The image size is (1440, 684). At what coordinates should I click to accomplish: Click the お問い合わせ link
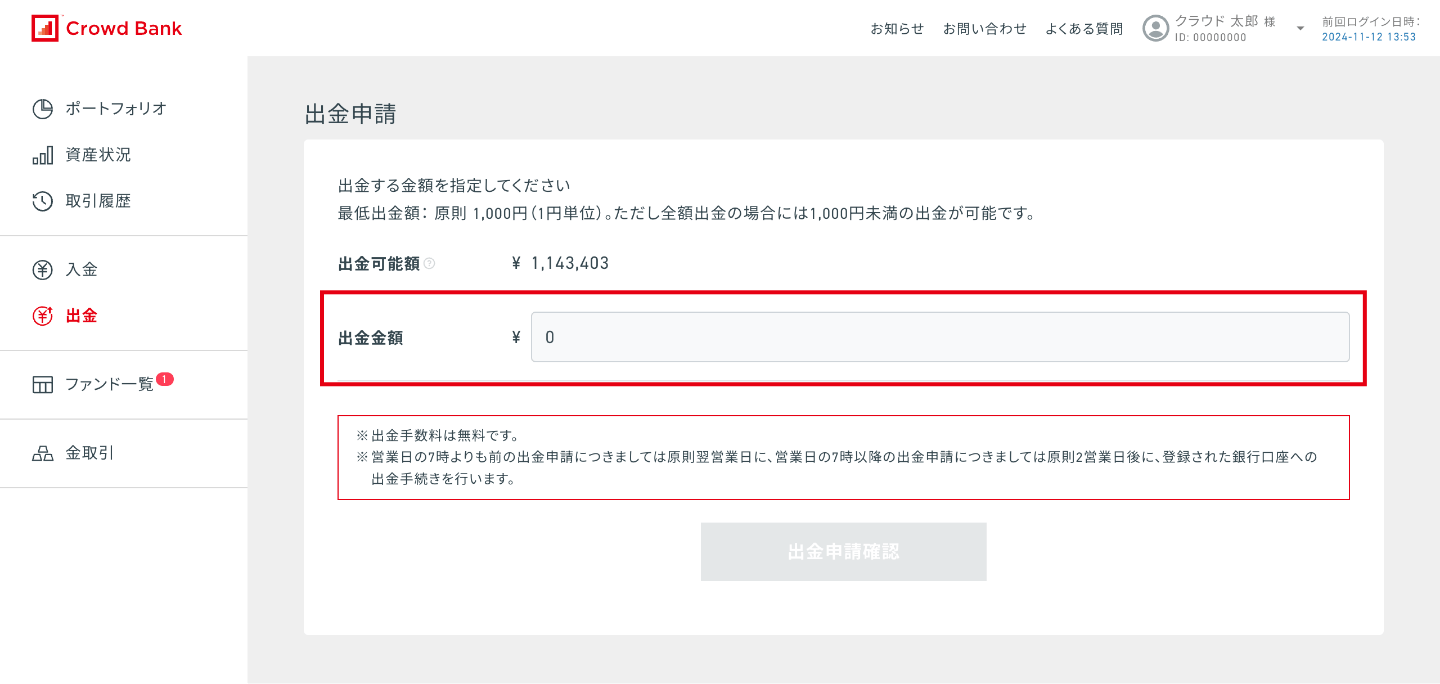tap(984, 29)
